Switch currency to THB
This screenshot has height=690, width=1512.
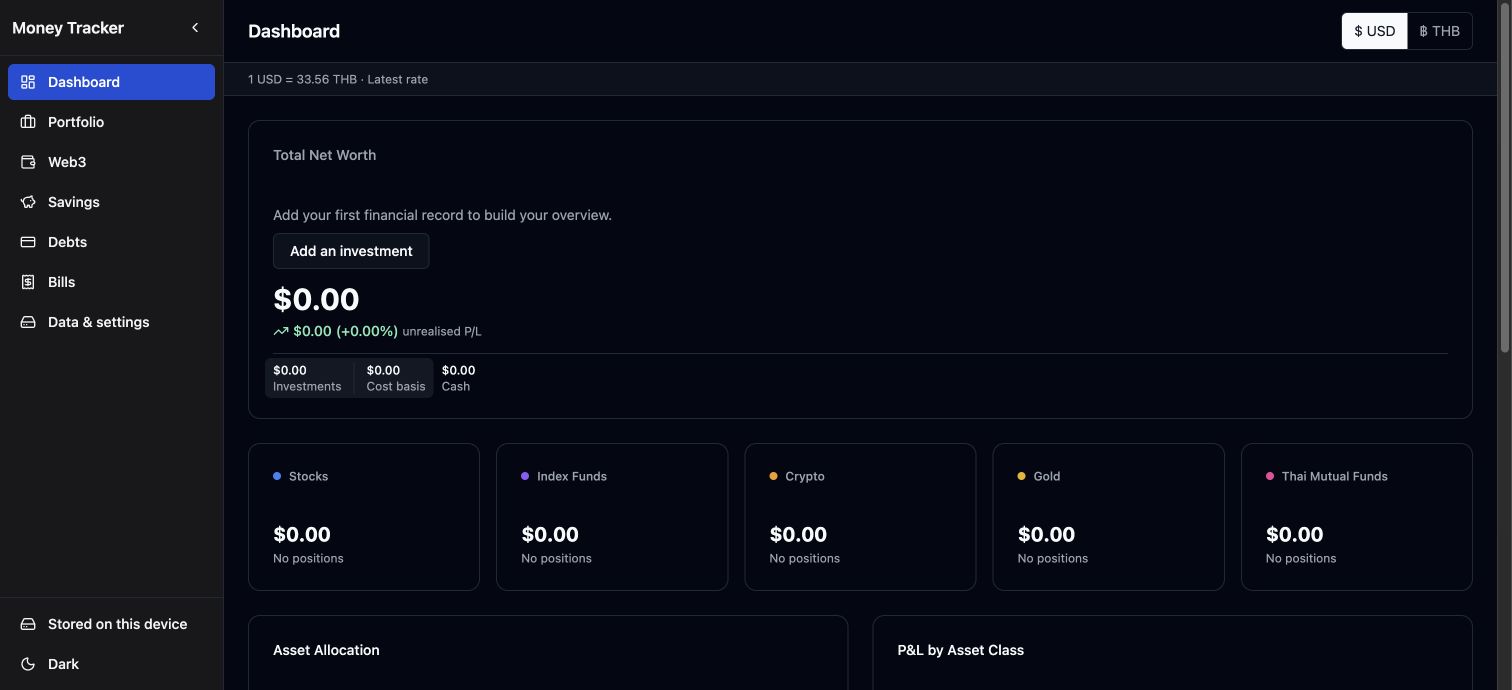[x=1440, y=31]
